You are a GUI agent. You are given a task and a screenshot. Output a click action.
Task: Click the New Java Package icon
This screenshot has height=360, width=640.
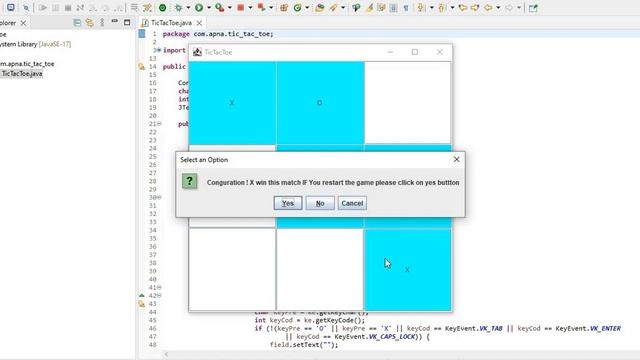[284, 8]
